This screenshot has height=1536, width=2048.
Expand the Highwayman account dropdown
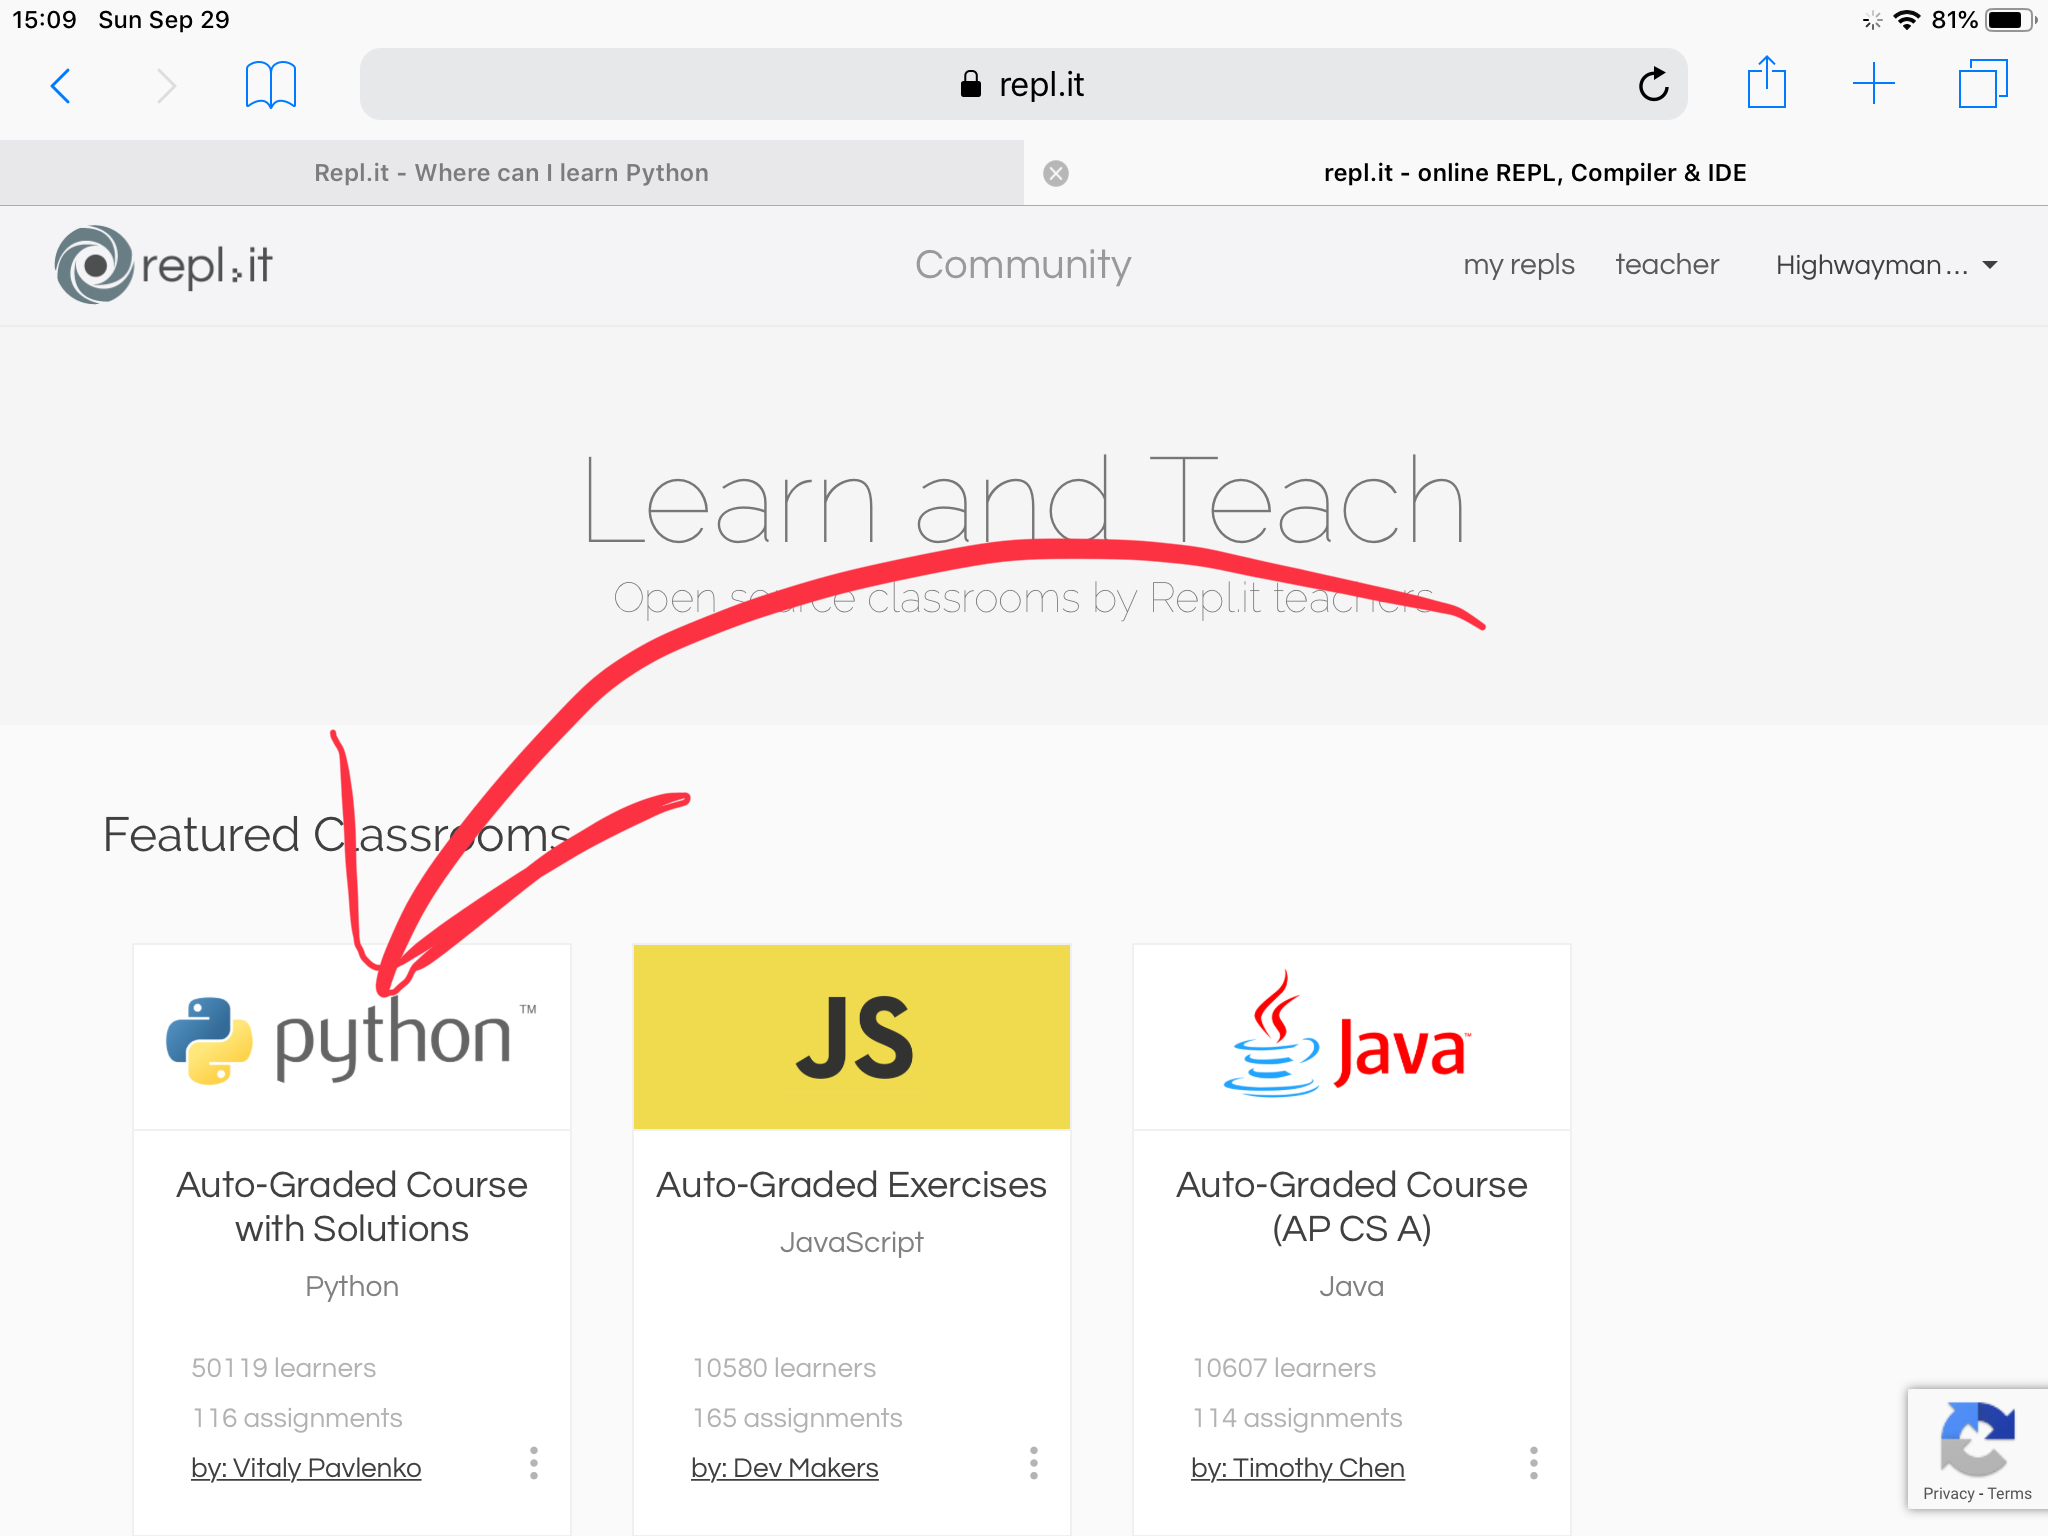1886,265
